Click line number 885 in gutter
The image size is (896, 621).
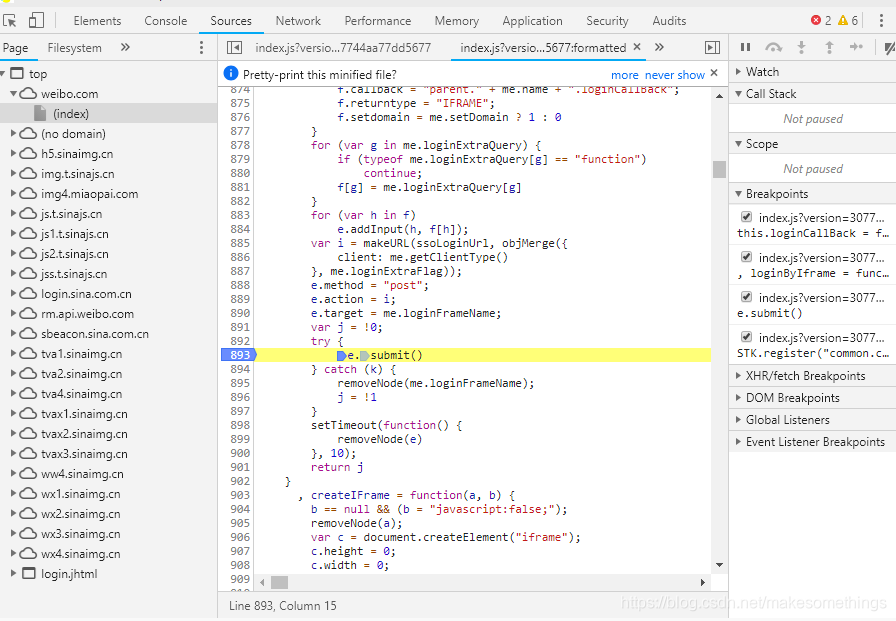[240, 243]
